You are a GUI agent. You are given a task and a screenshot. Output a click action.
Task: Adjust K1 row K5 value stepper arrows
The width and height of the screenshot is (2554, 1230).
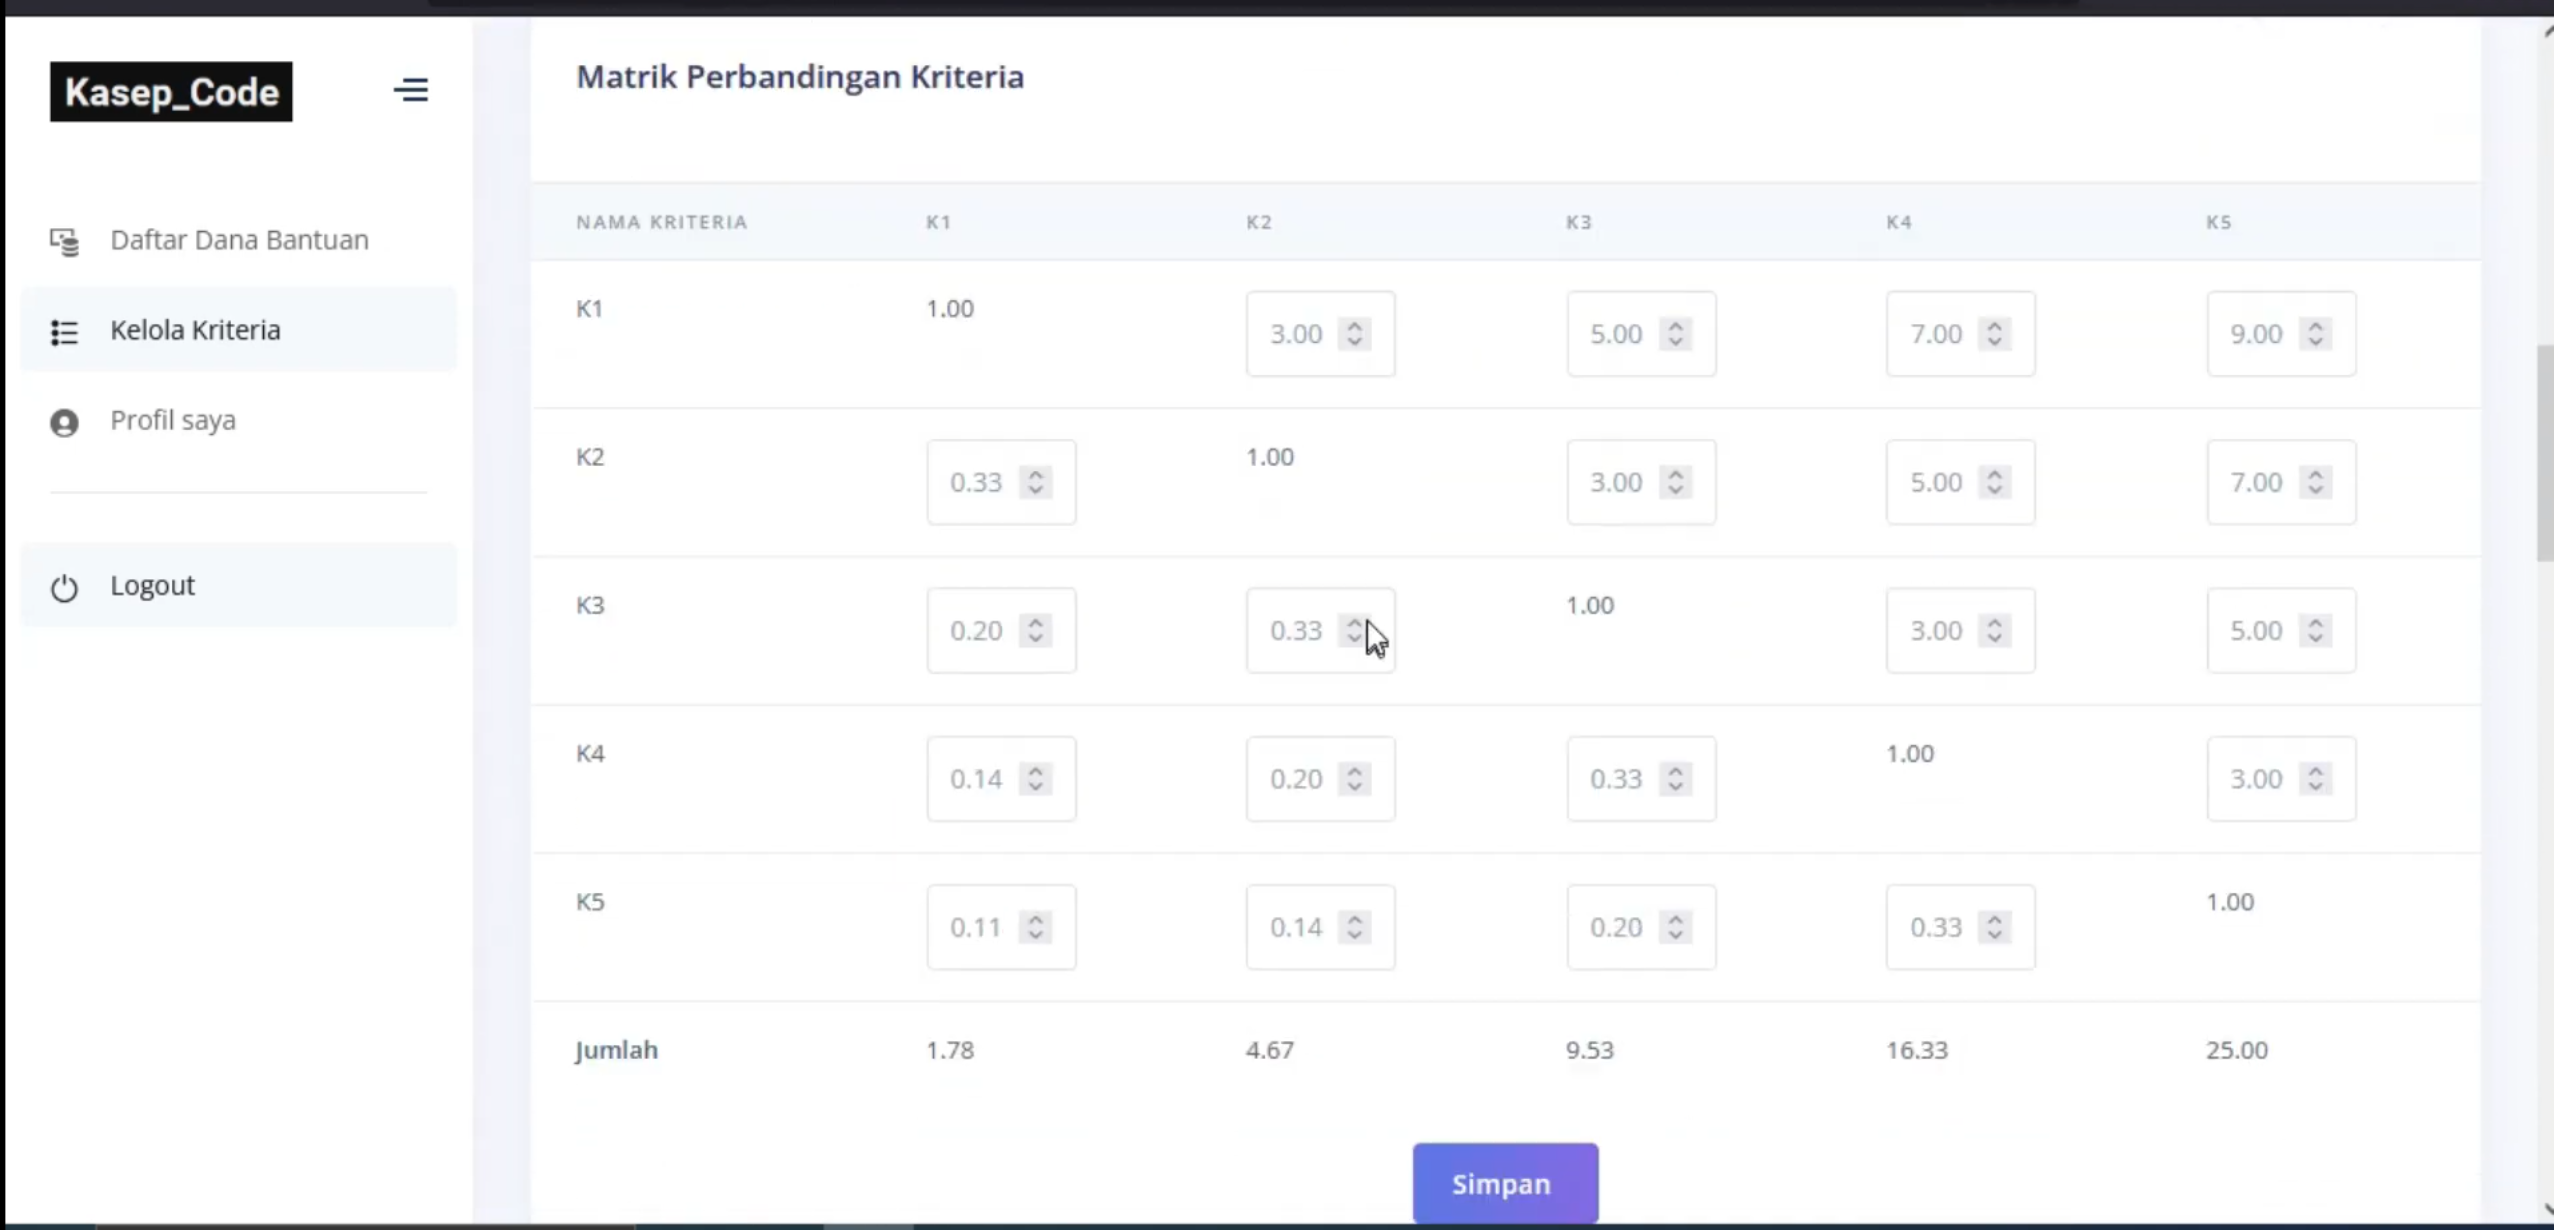pyautogui.click(x=2315, y=333)
